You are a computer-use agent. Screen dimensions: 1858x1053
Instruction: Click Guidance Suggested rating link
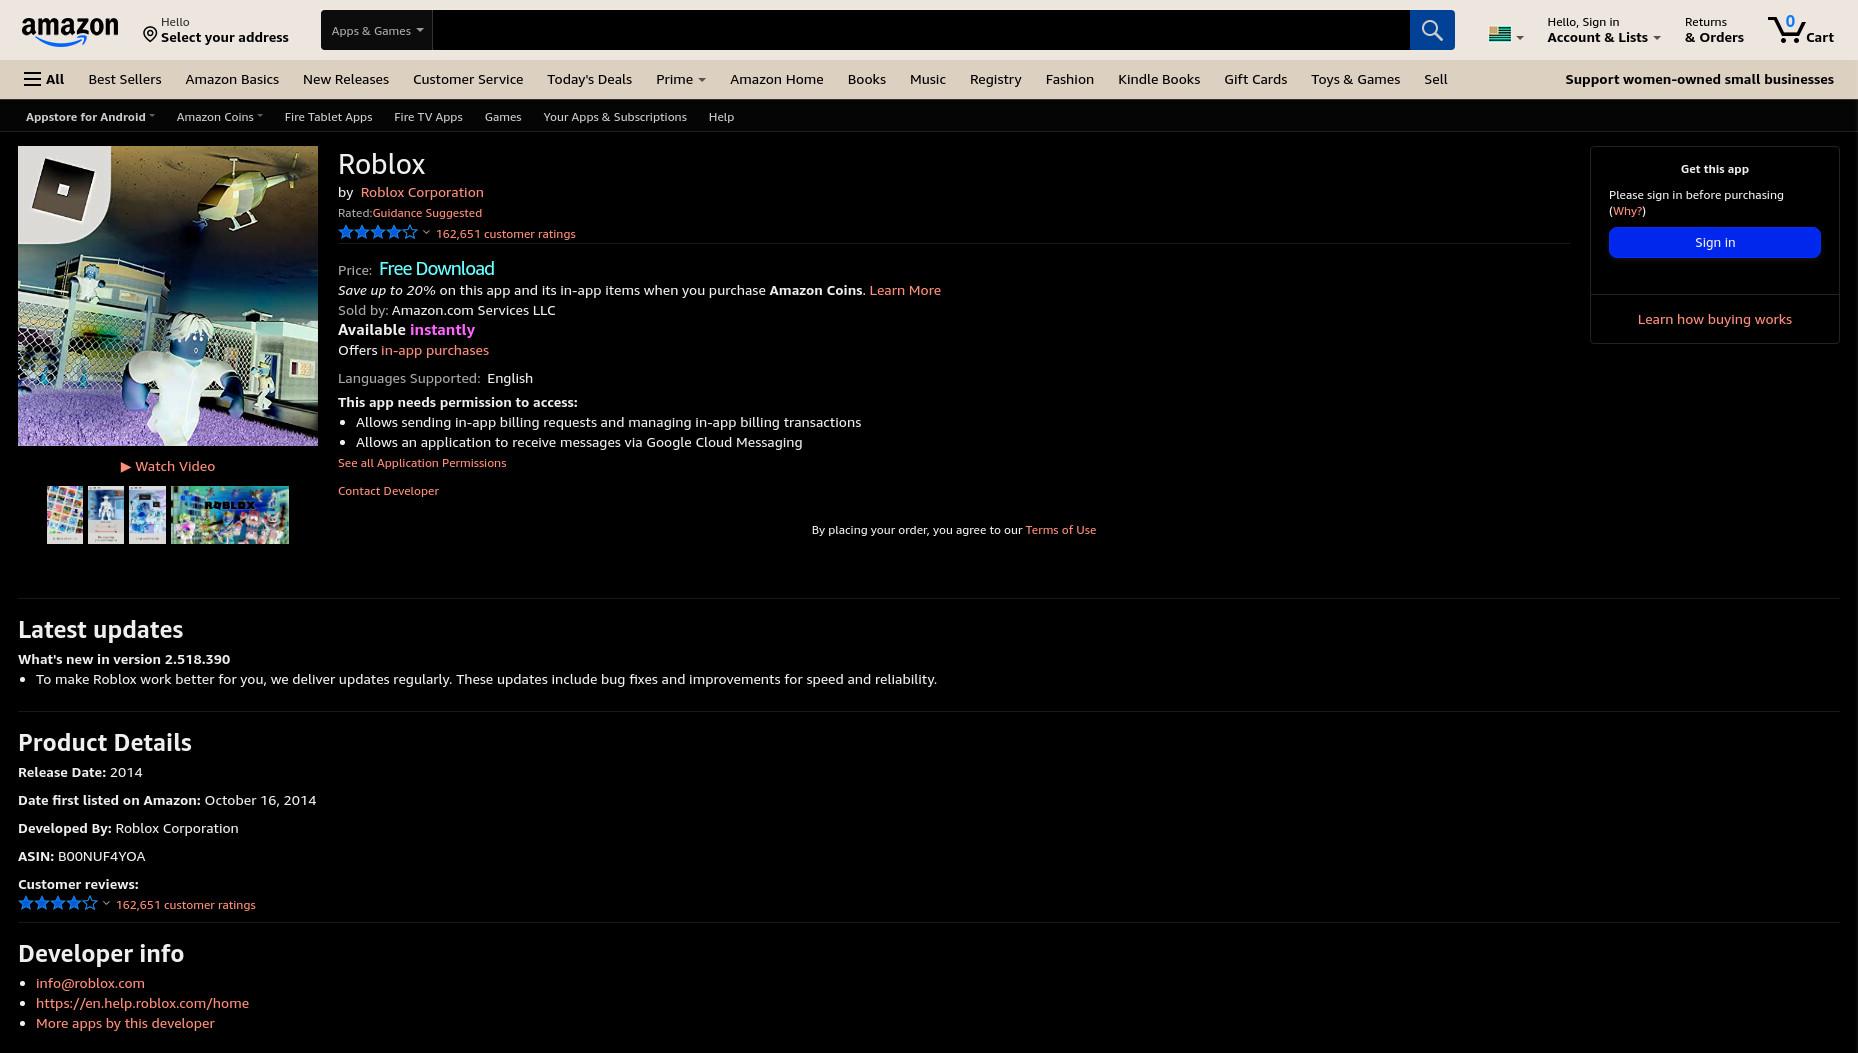(427, 213)
